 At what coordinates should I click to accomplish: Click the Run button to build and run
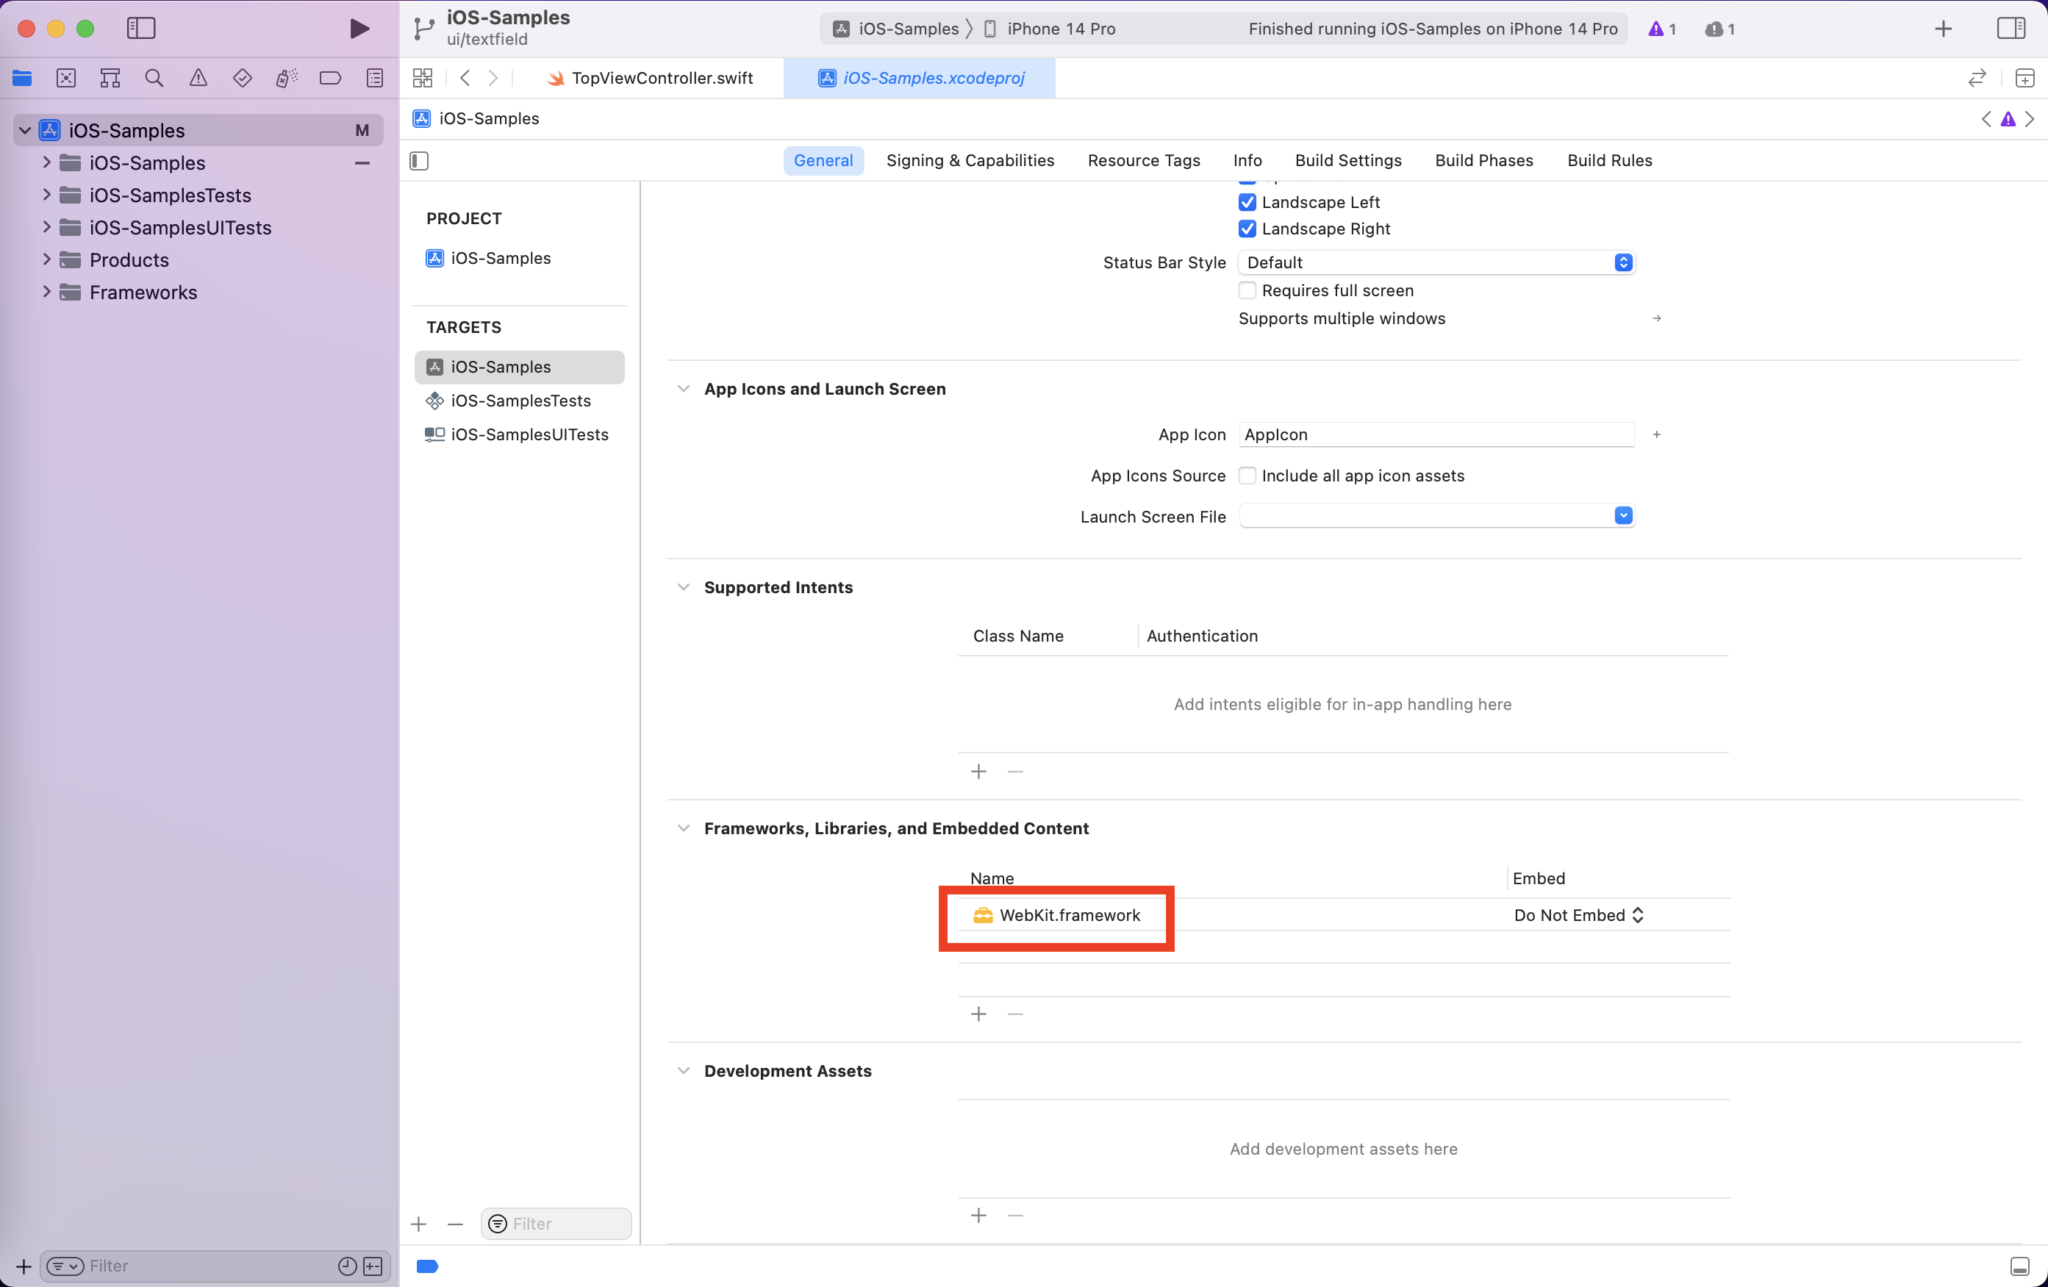[360, 28]
